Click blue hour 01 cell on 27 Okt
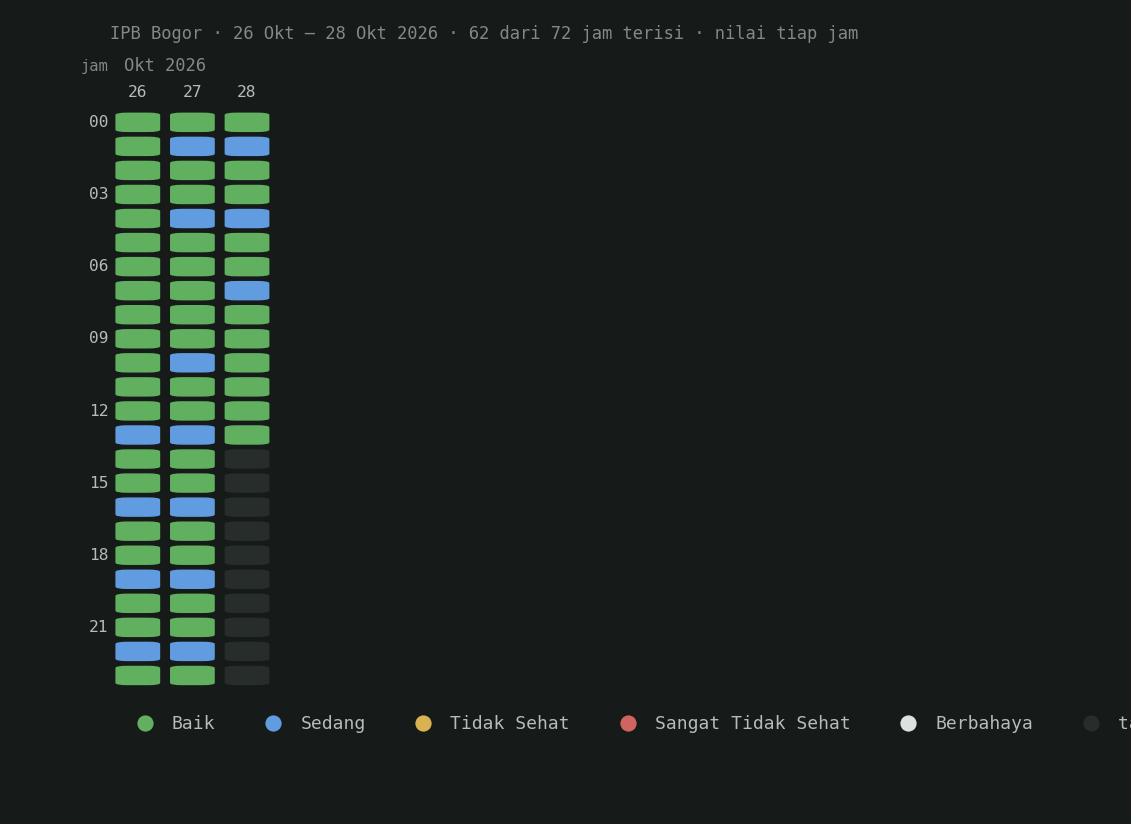Viewport: 1131px width, 824px height. pos(193,146)
